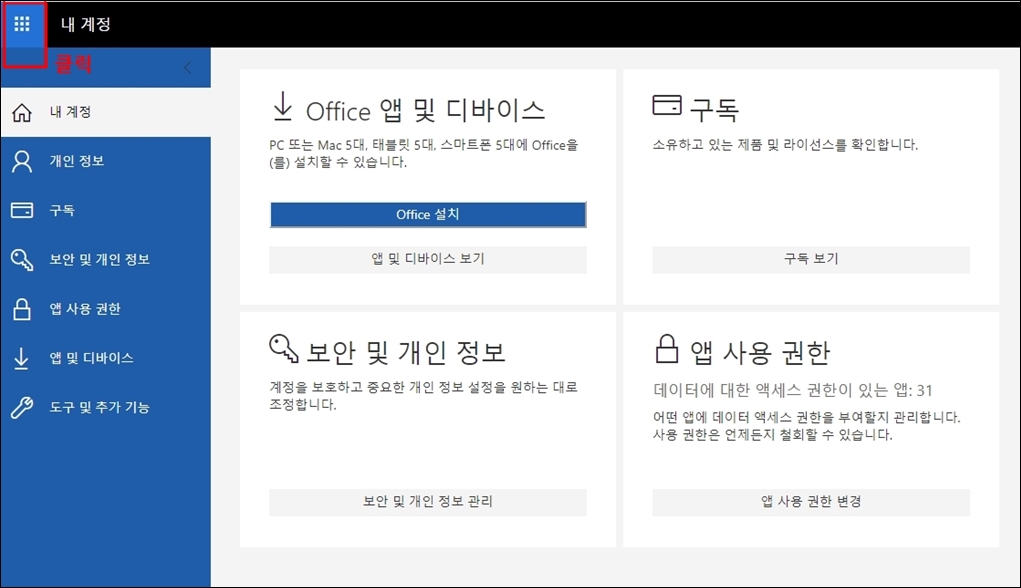
Task: Click the card icon in 구독 card heading
Action: click(667, 105)
